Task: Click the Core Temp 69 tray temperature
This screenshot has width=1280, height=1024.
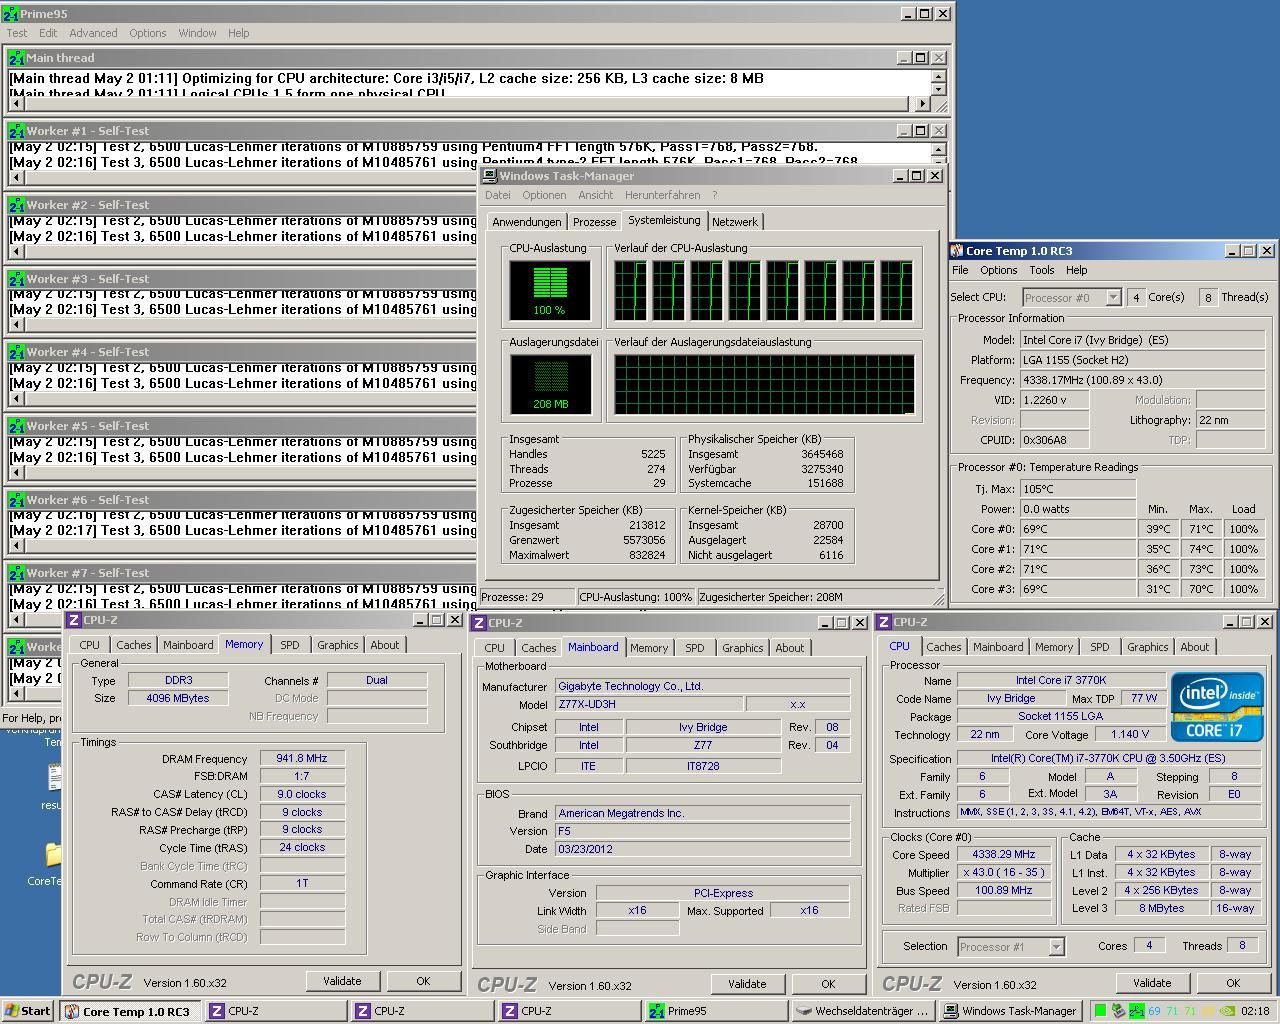Action: [x=1155, y=1011]
